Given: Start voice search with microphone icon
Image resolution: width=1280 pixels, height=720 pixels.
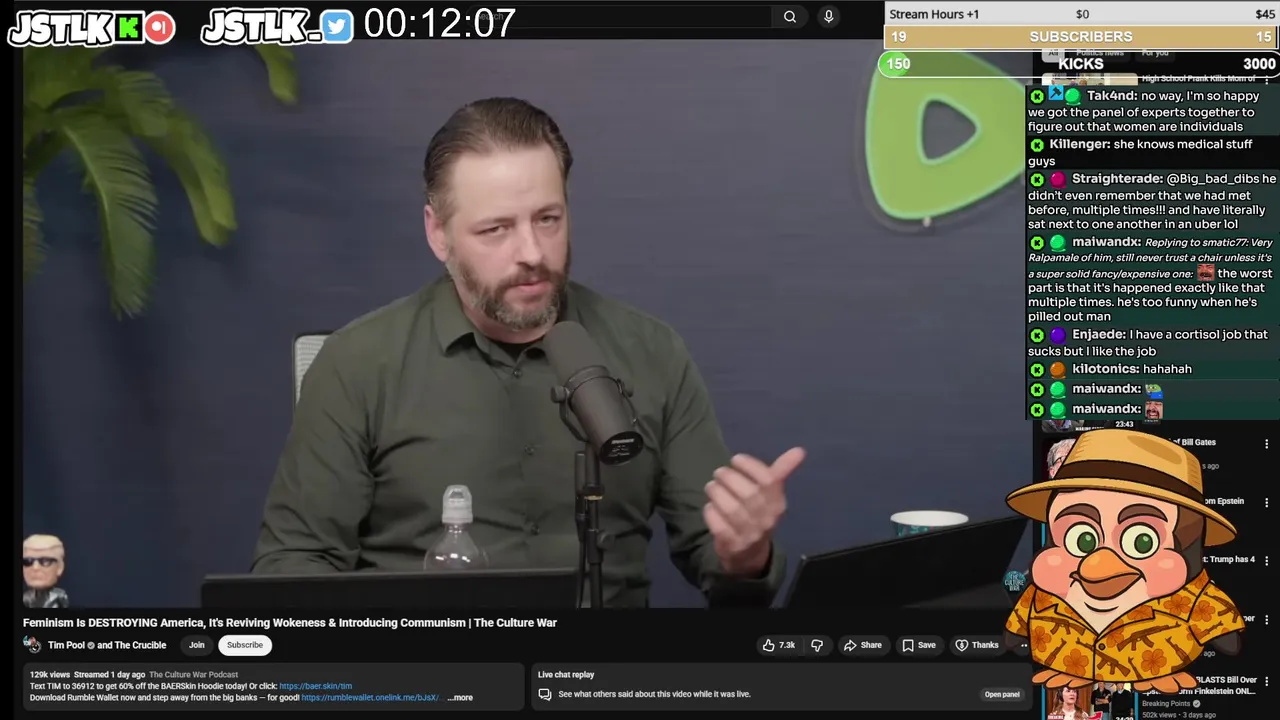Looking at the screenshot, I should tap(828, 16).
